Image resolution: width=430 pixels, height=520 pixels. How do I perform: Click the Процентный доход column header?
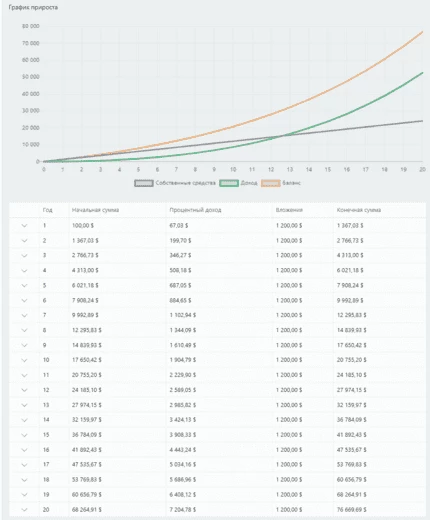coord(195,210)
